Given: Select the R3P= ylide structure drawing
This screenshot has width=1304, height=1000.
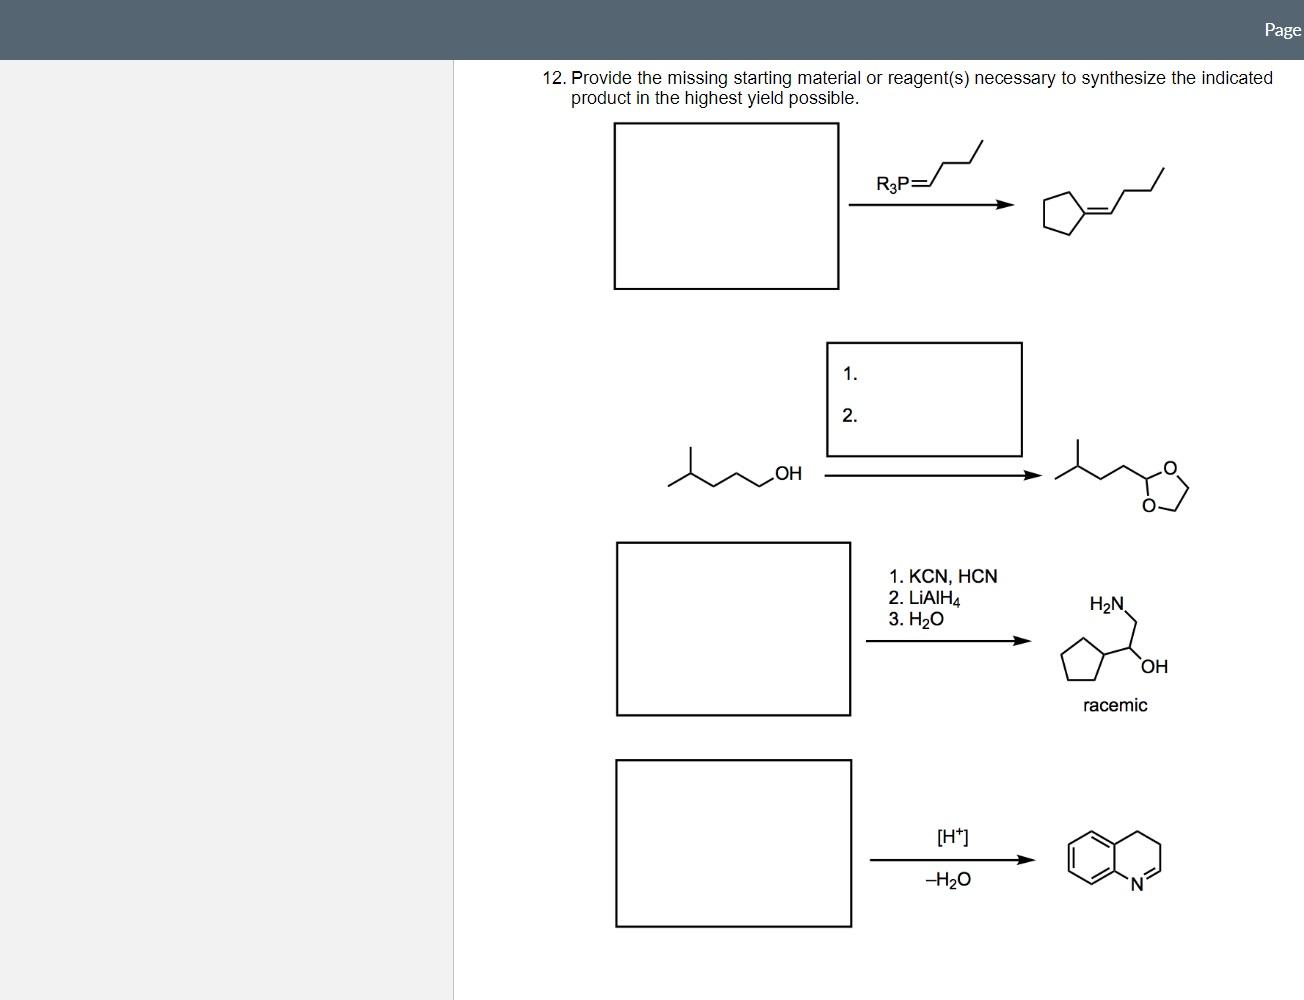Looking at the screenshot, I should coord(925,170).
